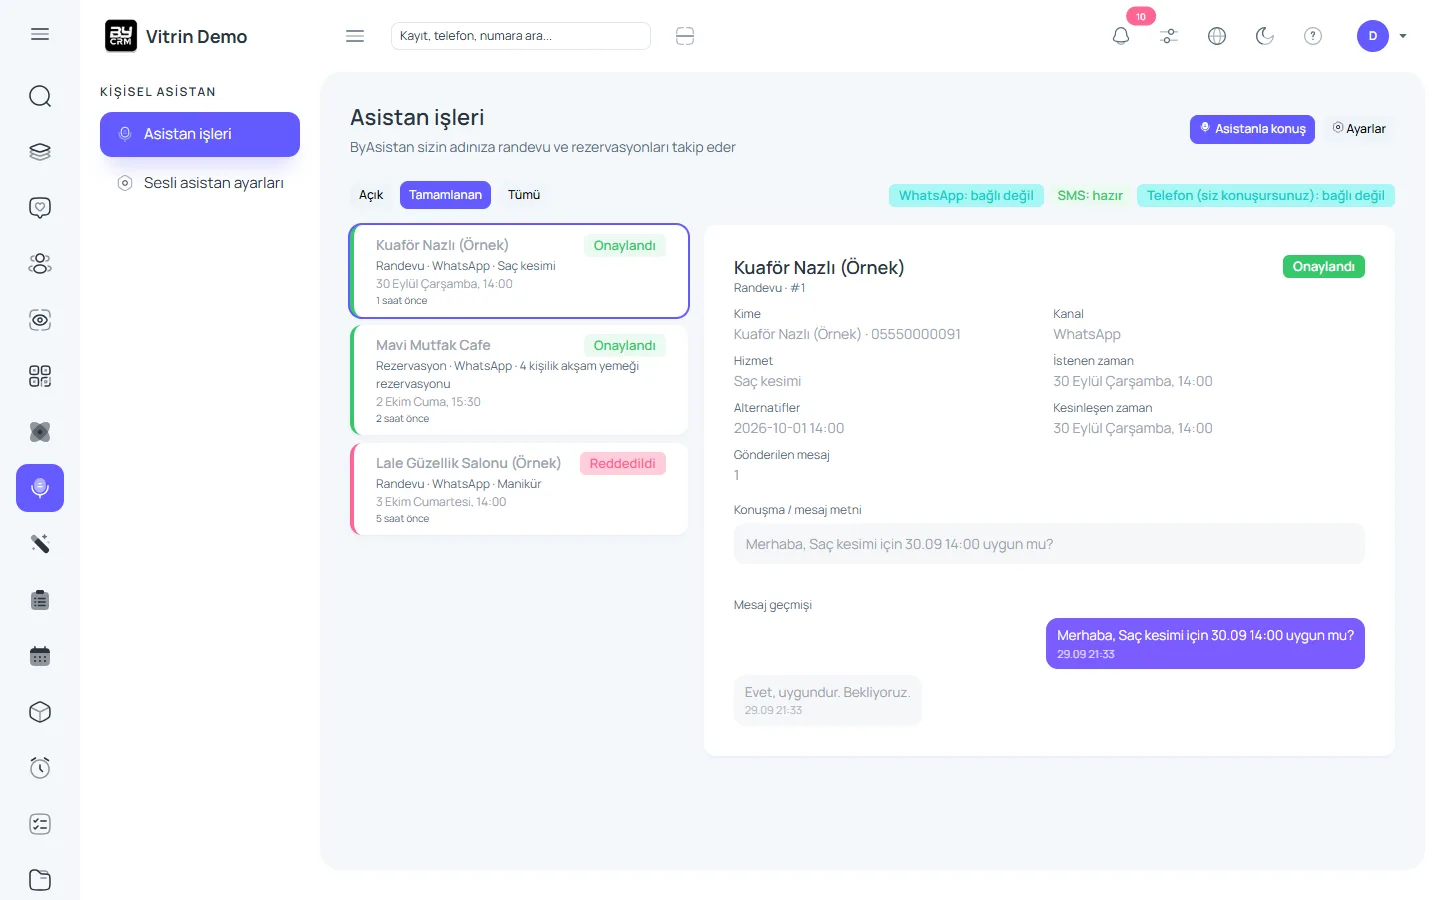
Task: Select the Mavi Mutfak Cafe reservation card
Action: pyautogui.click(x=520, y=380)
